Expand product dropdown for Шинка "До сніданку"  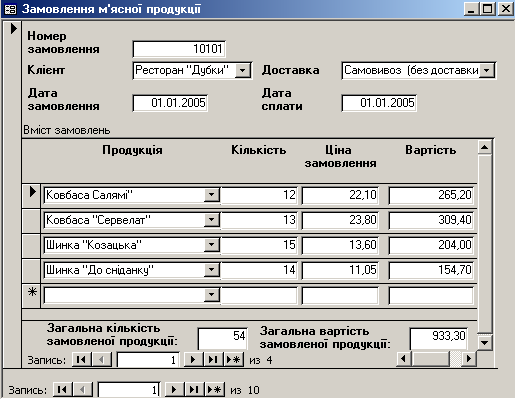coord(212,270)
